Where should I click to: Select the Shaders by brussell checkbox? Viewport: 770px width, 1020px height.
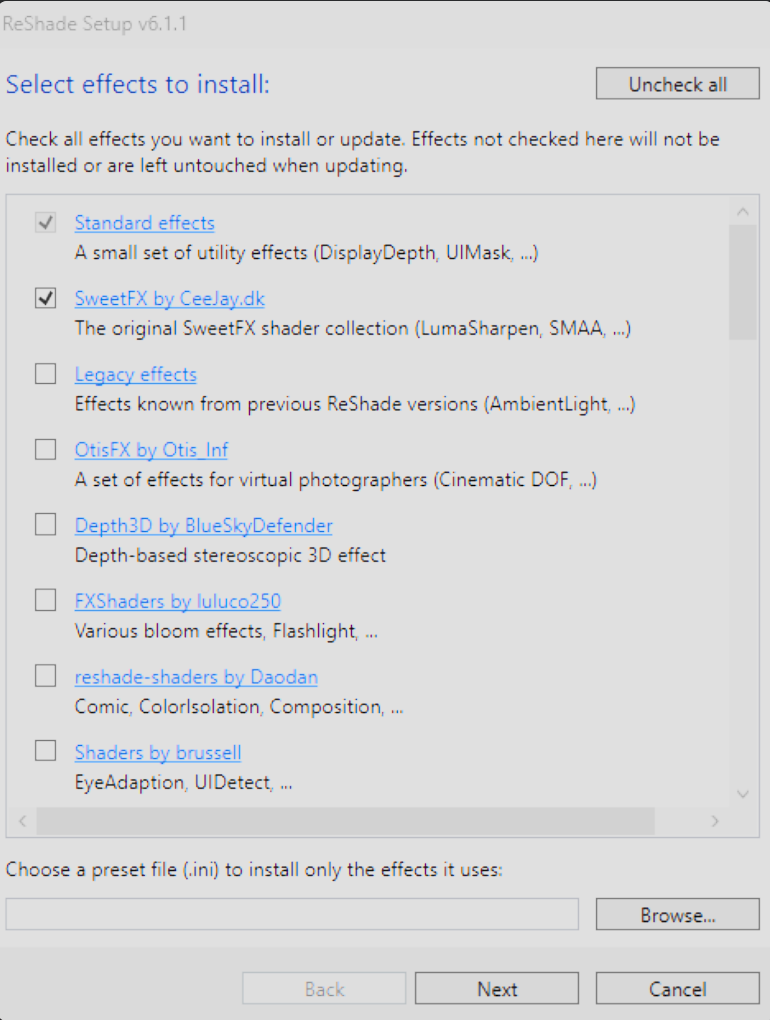coord(46,752)
